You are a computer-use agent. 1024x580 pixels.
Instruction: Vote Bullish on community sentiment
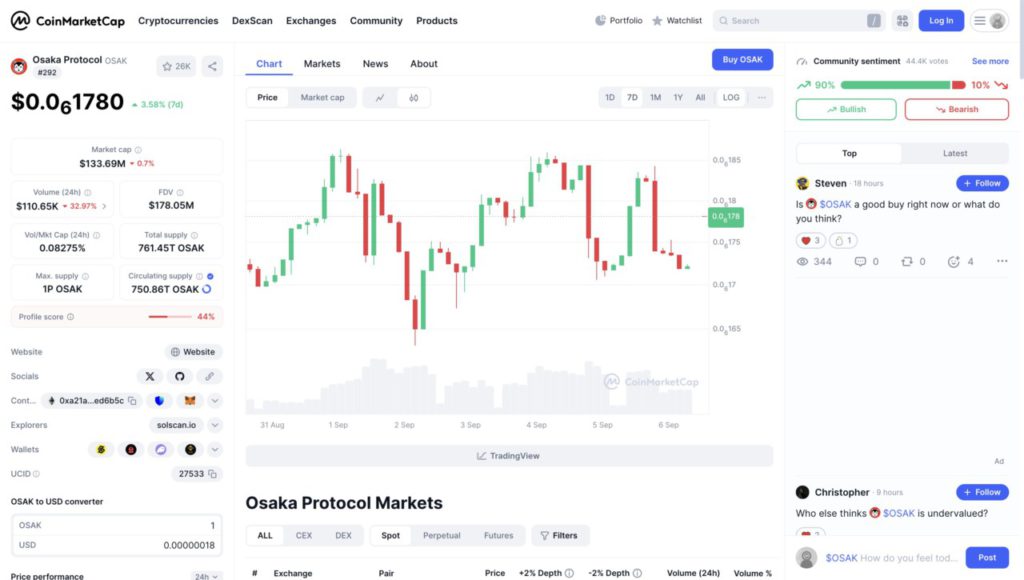pos(846,109)
